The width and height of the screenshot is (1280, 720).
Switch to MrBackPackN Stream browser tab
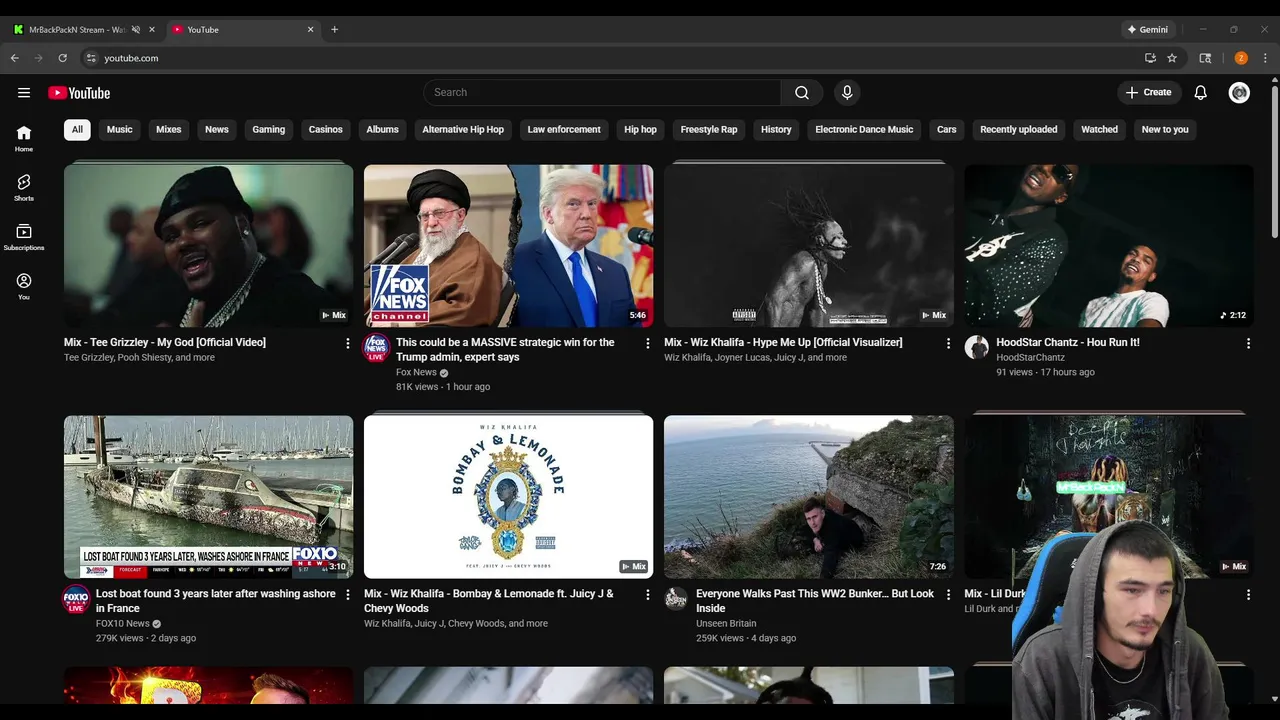pos(77,30)
